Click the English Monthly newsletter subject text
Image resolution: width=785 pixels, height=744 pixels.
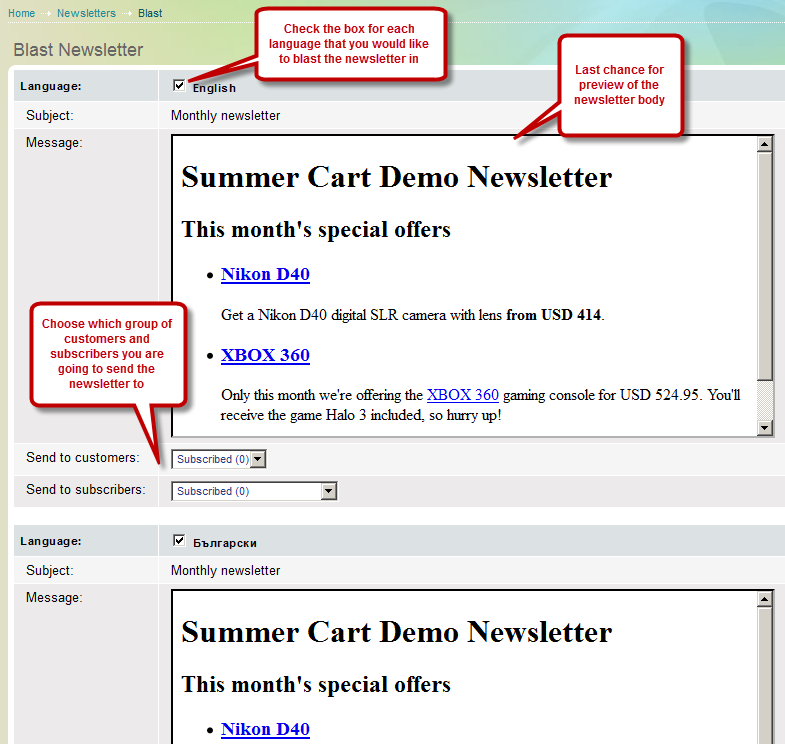(225, 116)
